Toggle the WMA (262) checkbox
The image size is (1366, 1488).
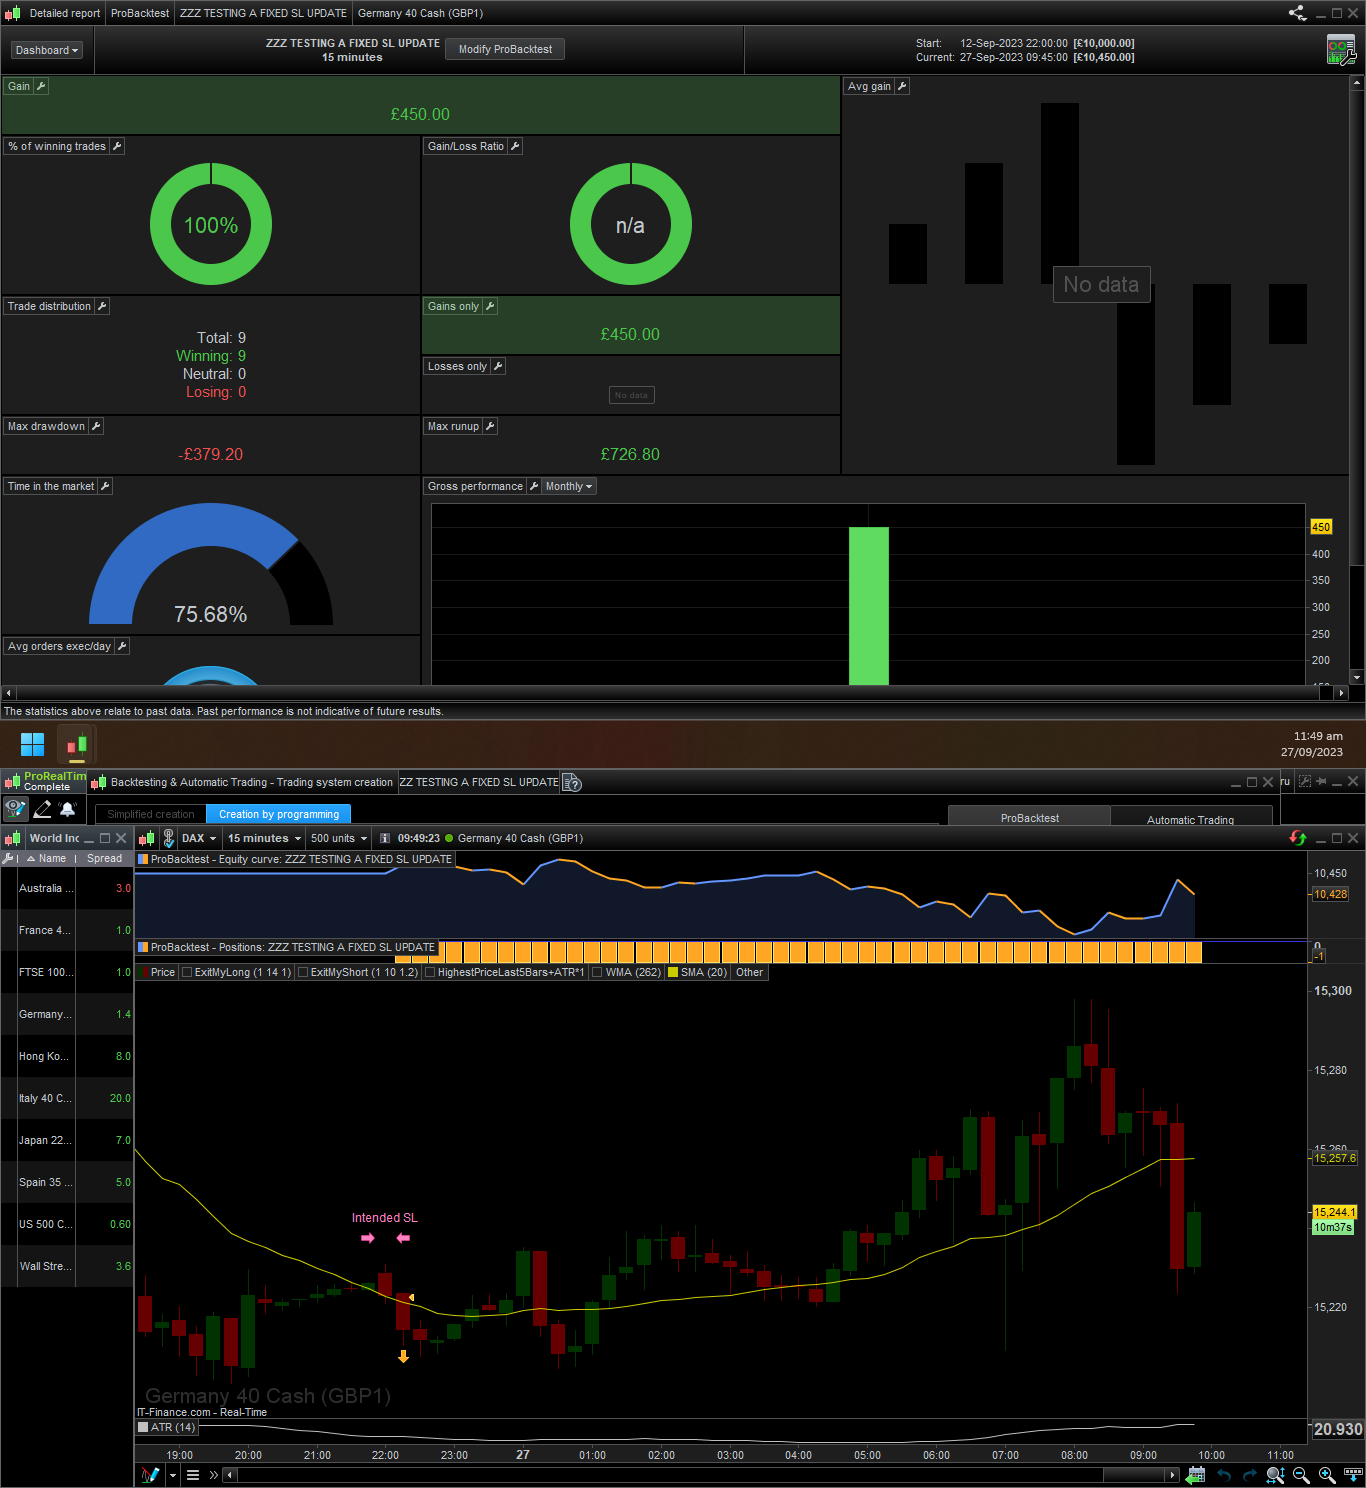pyautogui.click(x=597, y=972)
